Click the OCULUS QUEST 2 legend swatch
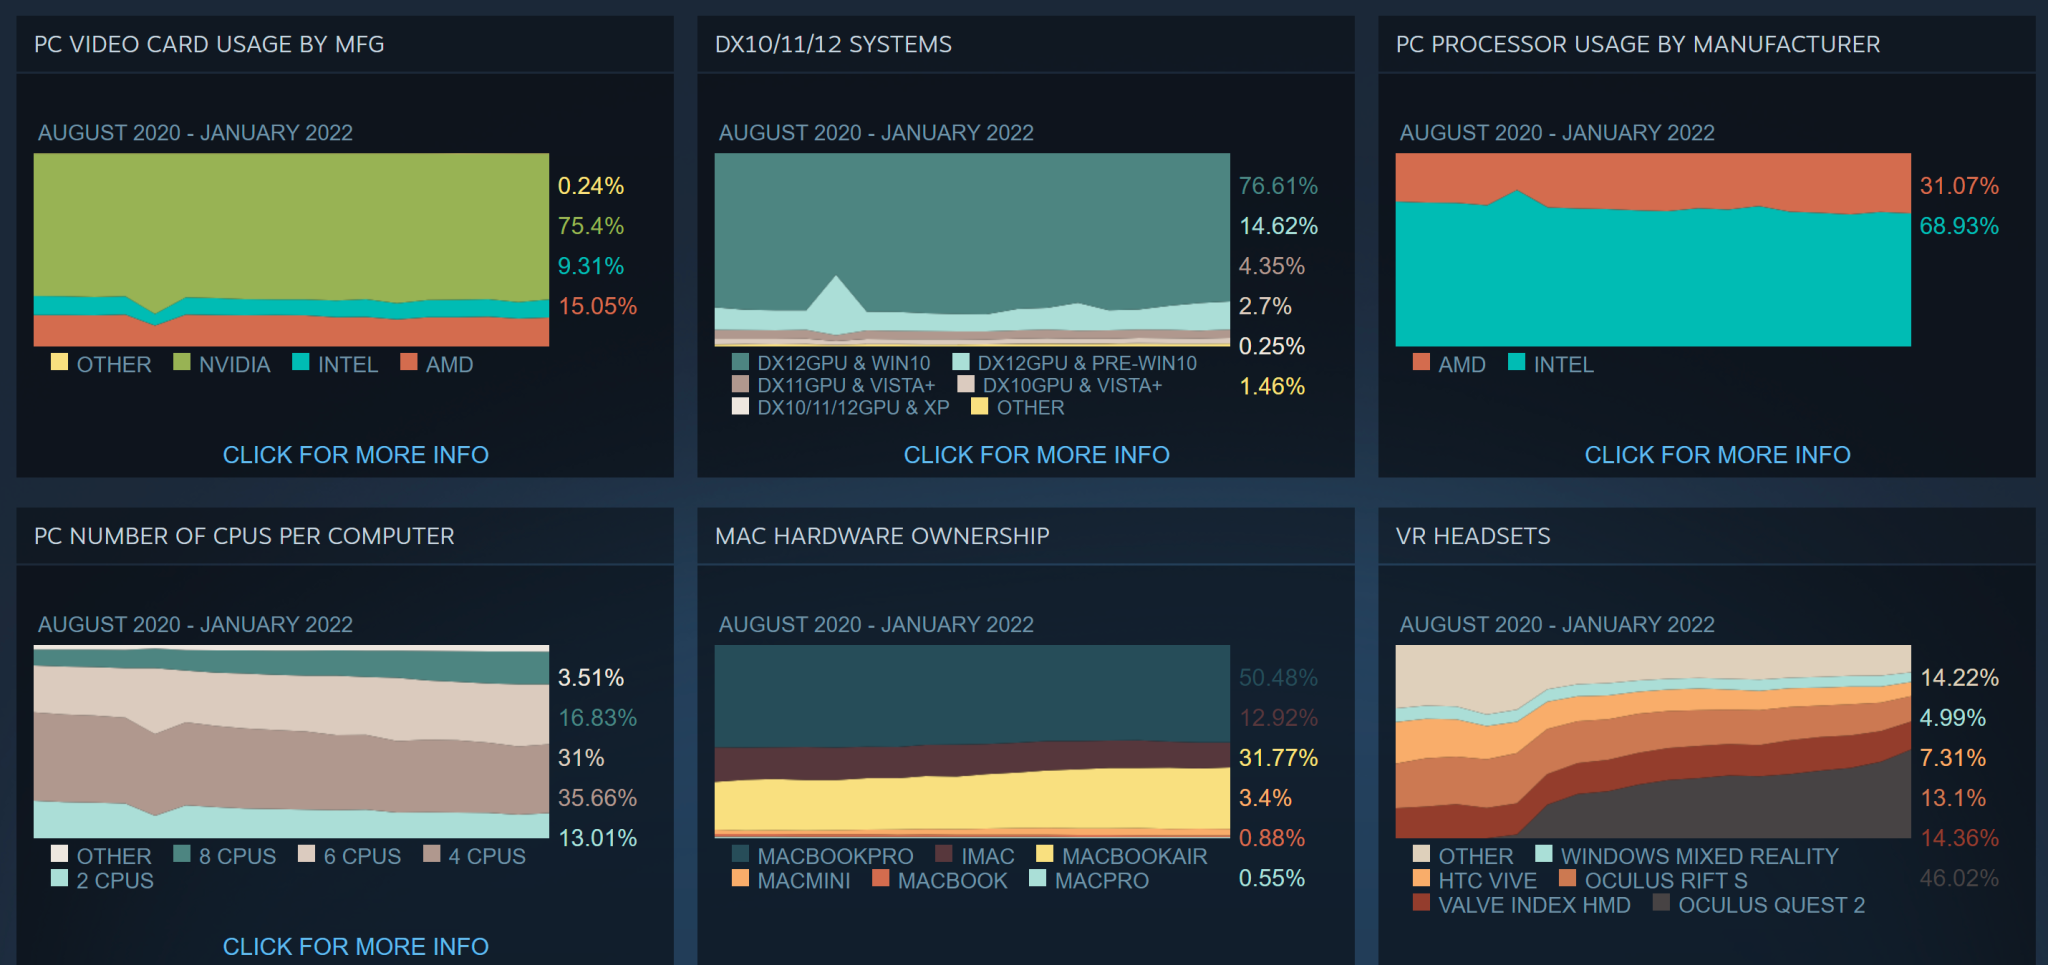 click(x=1661, y=903)
